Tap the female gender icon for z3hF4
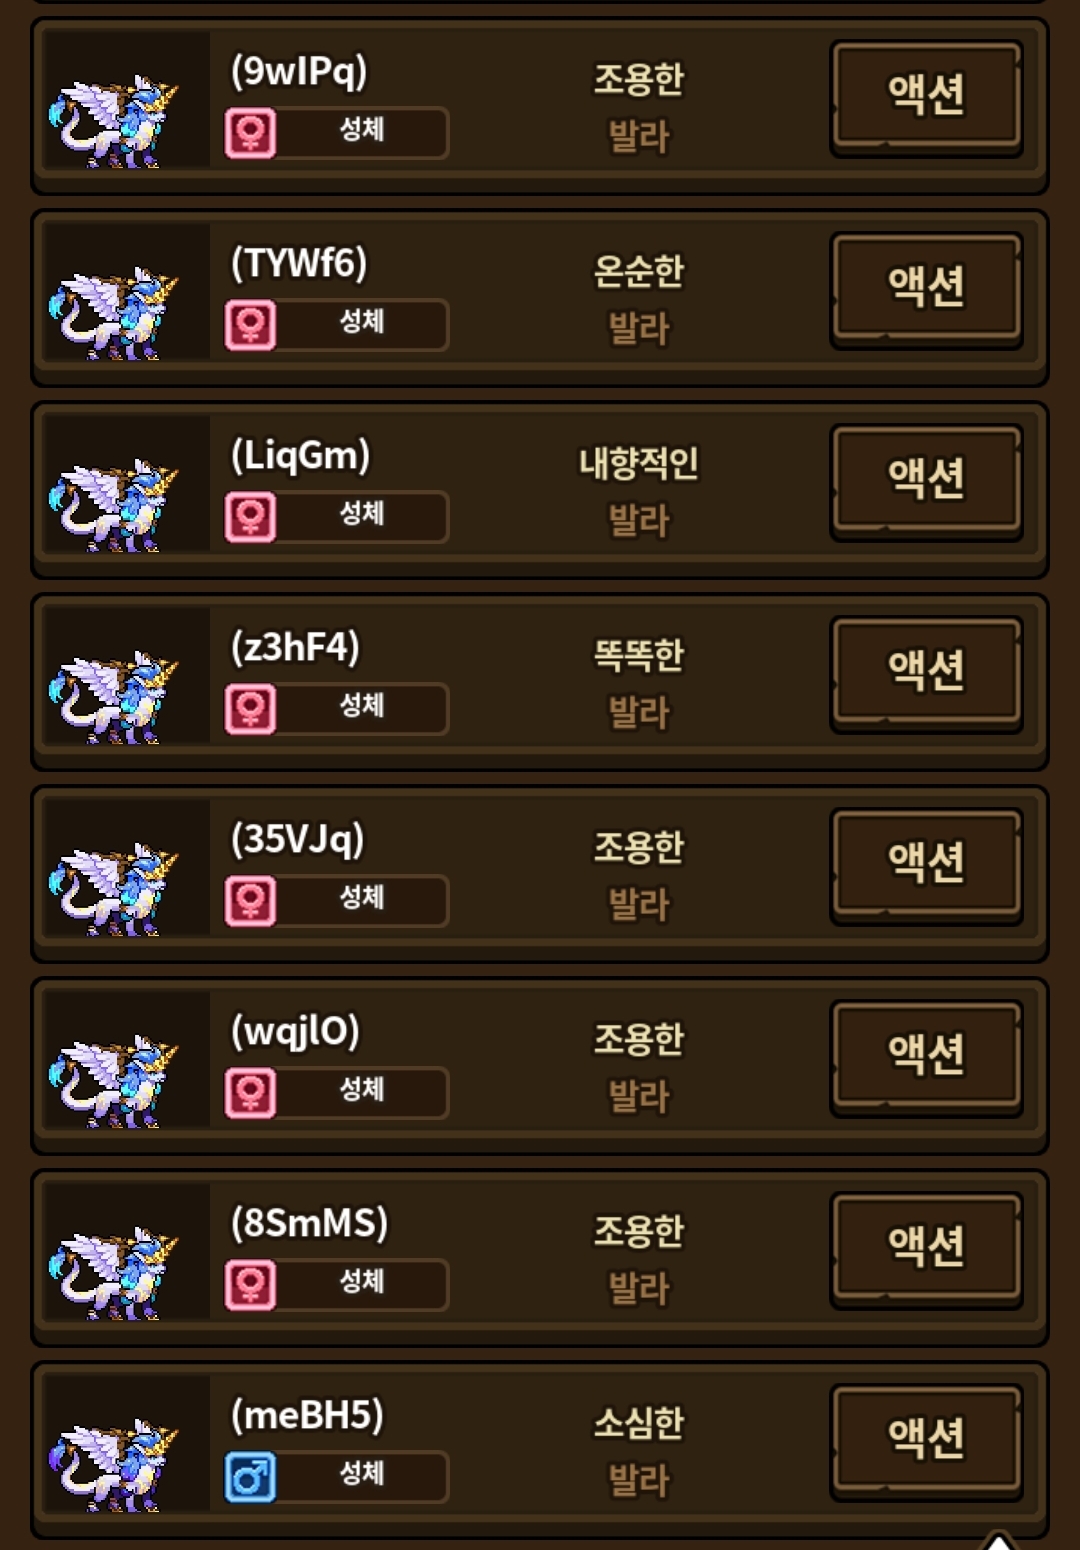 (250, 709)
